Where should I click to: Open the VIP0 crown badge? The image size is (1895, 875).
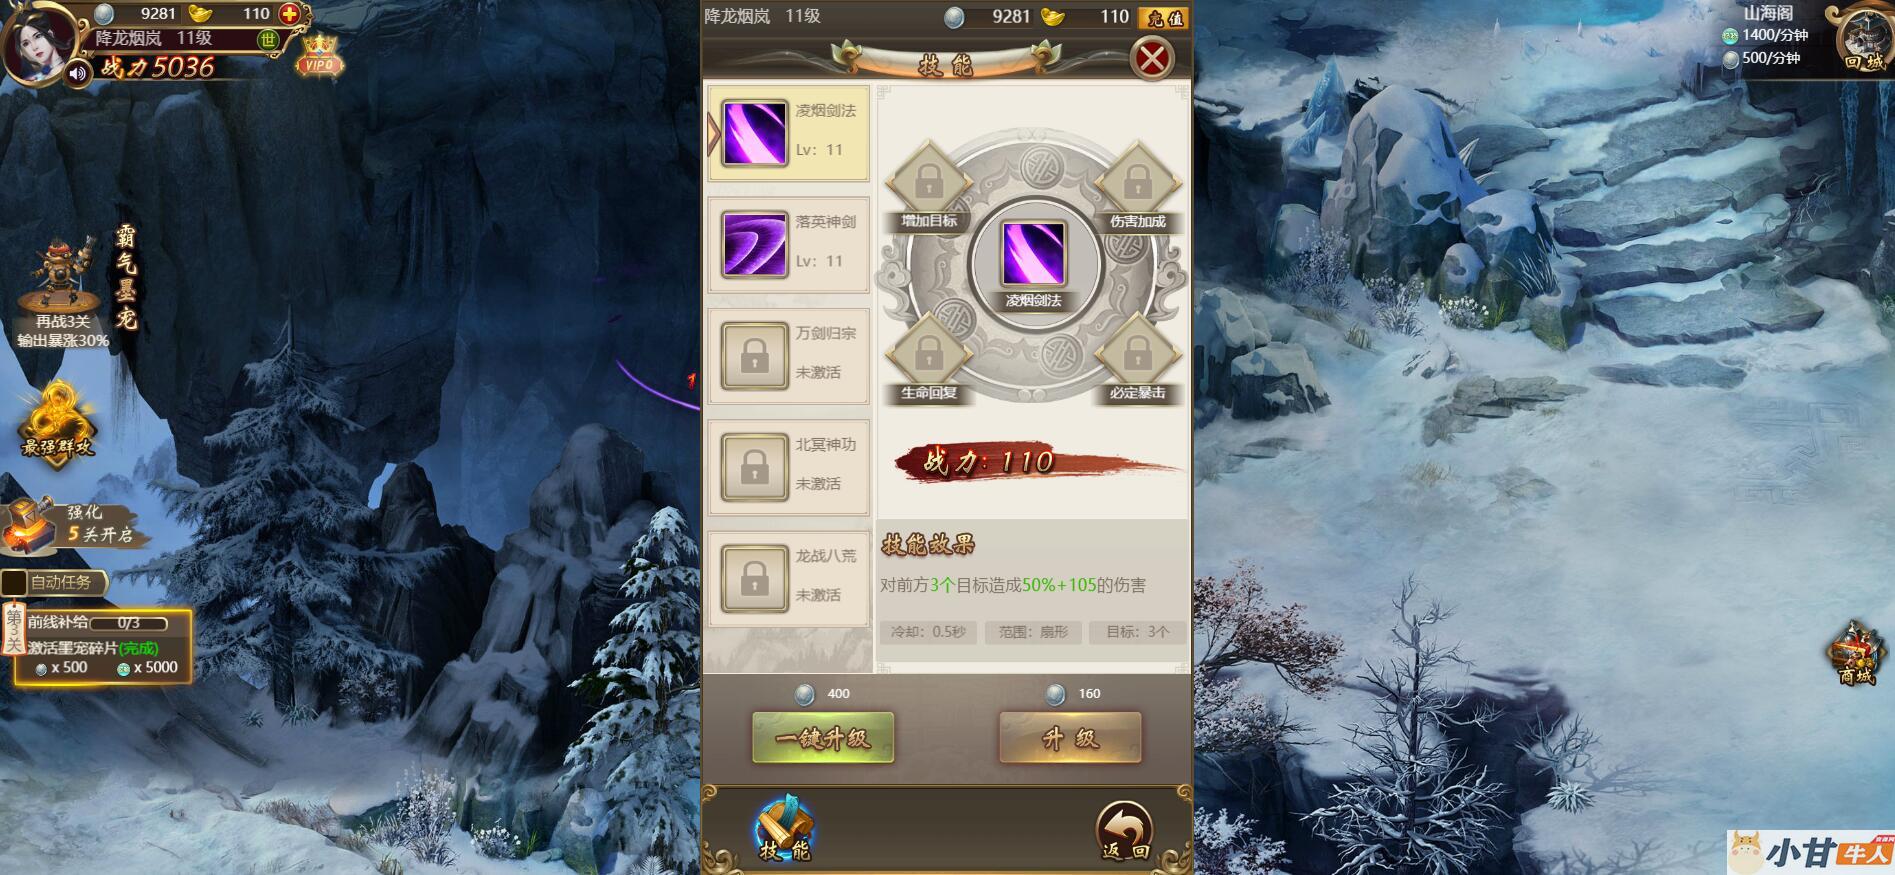click(319, 56)
